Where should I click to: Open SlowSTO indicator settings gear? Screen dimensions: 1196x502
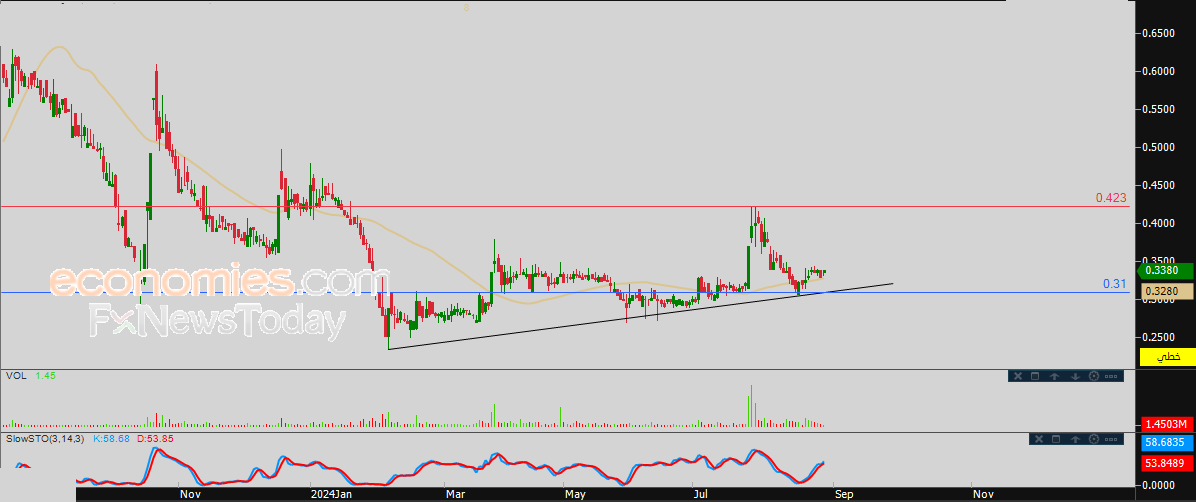[1095, 439]
